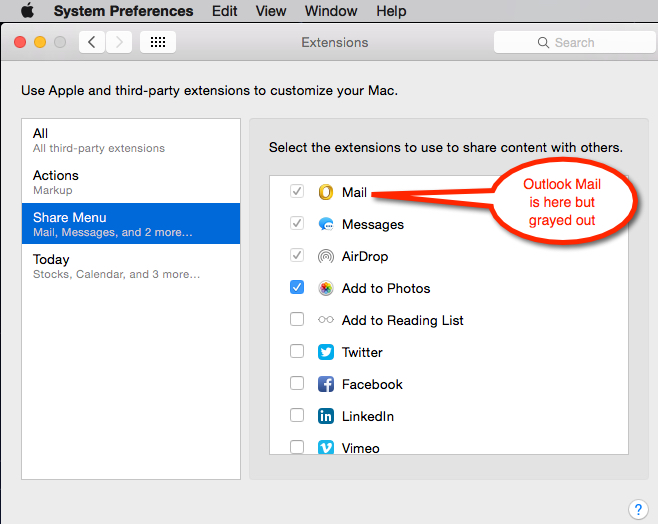658x524 pixels.
Task: Click the AirDrop radar icon
Action: pos(326,256)
